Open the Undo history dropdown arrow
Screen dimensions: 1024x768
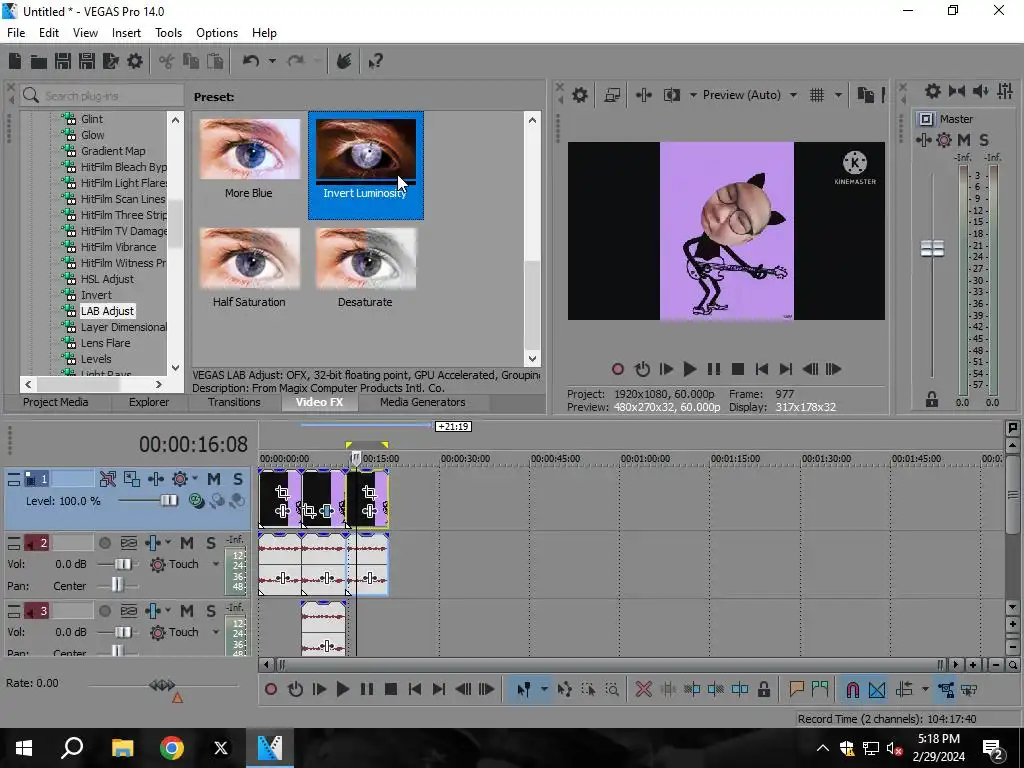pyautogui.click(x=272, y=61)
